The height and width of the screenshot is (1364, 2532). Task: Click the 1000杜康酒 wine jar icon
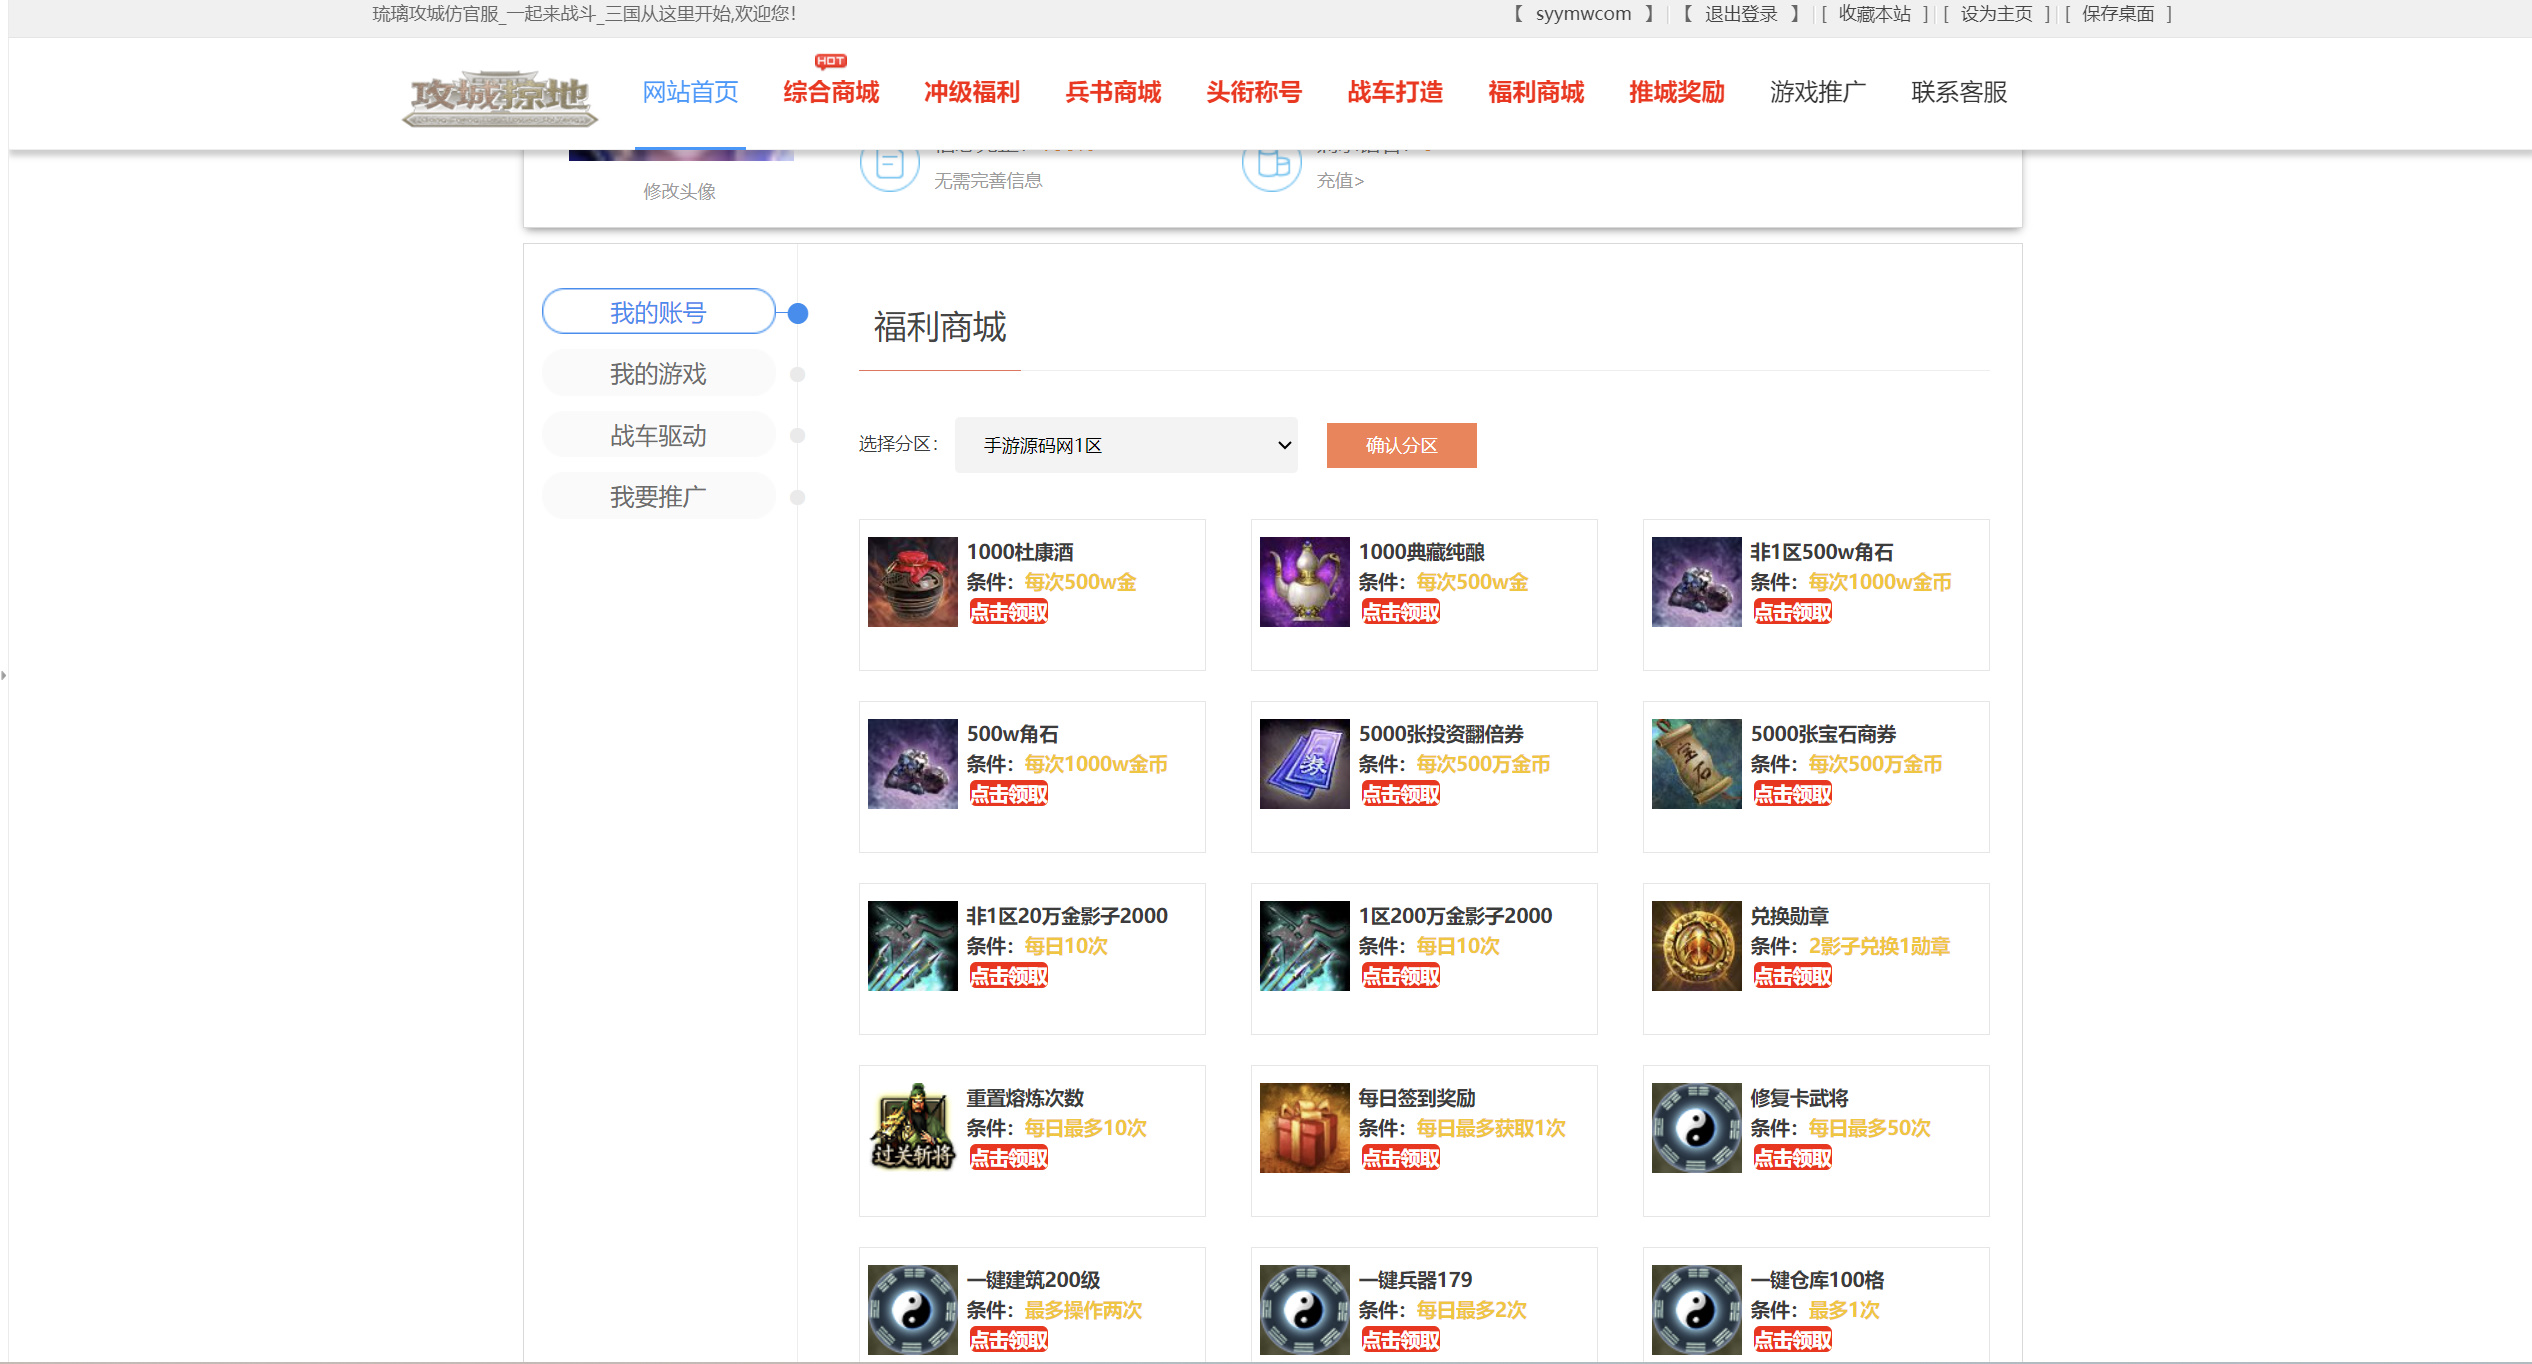(912, 582)
